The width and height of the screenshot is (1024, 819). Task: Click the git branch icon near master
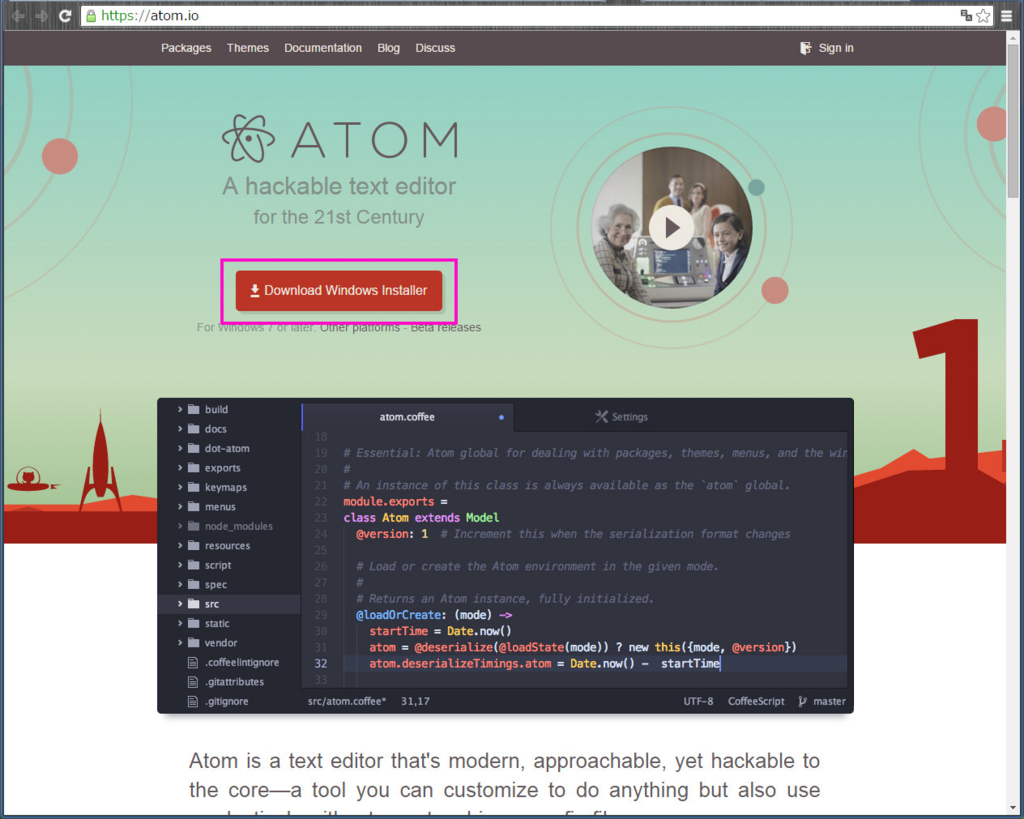(x=802, y=701)
